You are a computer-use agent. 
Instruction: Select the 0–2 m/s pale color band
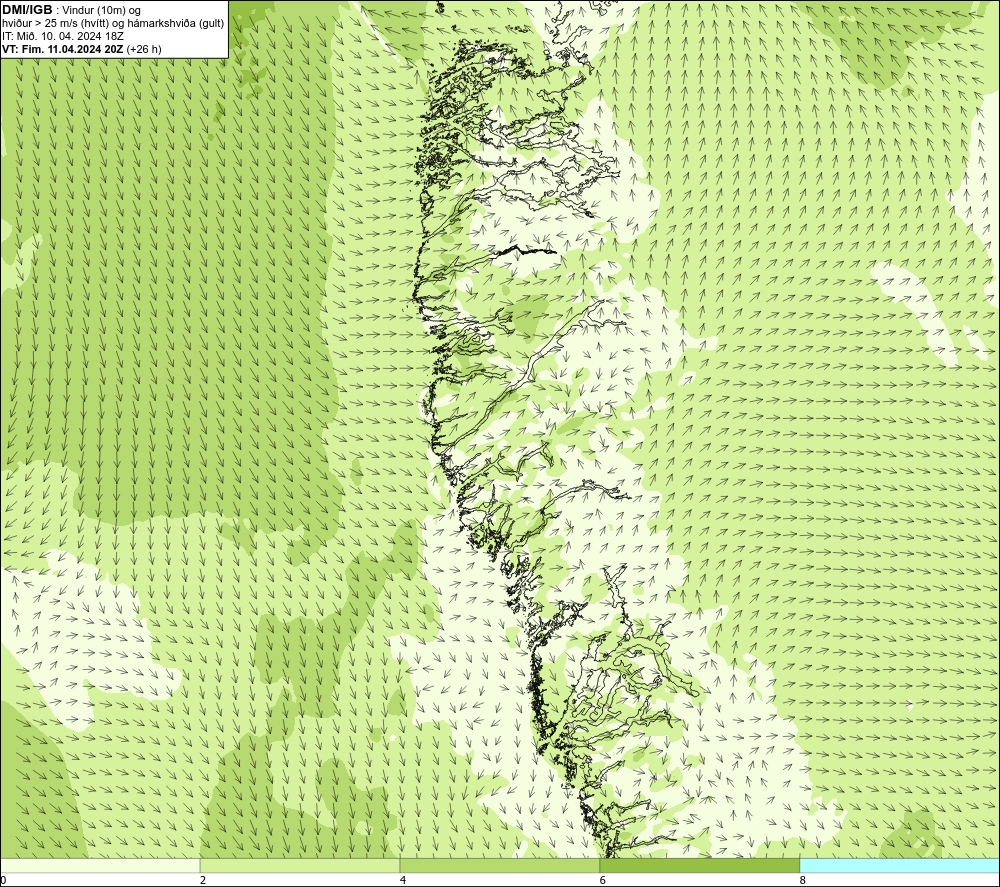[x=100, y=865]
